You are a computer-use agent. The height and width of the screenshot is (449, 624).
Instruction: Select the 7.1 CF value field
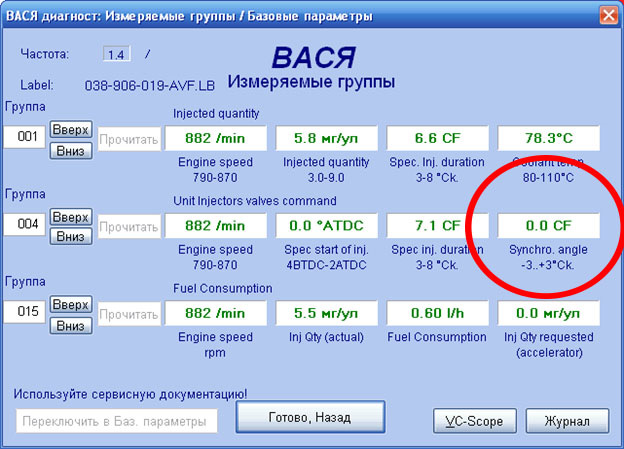coord(437,226)
